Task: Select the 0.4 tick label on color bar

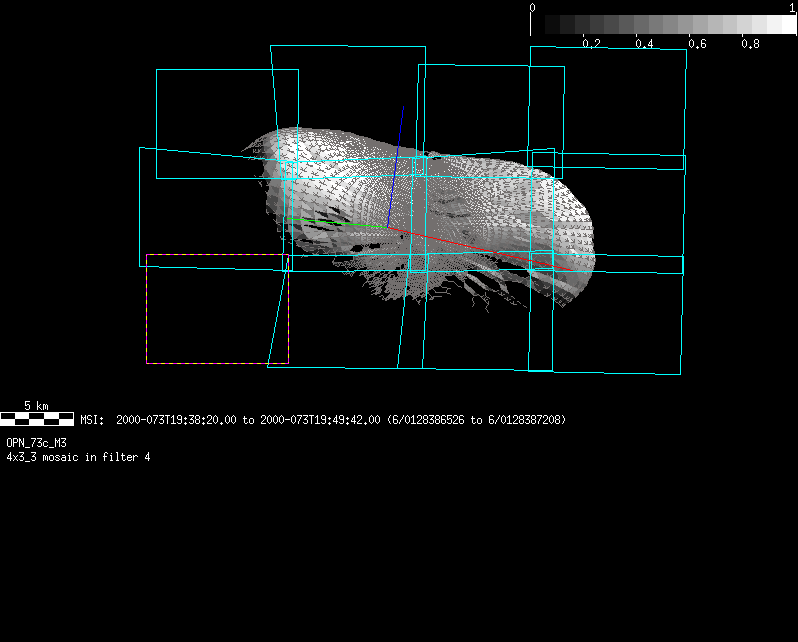Action: click(644, 44)
